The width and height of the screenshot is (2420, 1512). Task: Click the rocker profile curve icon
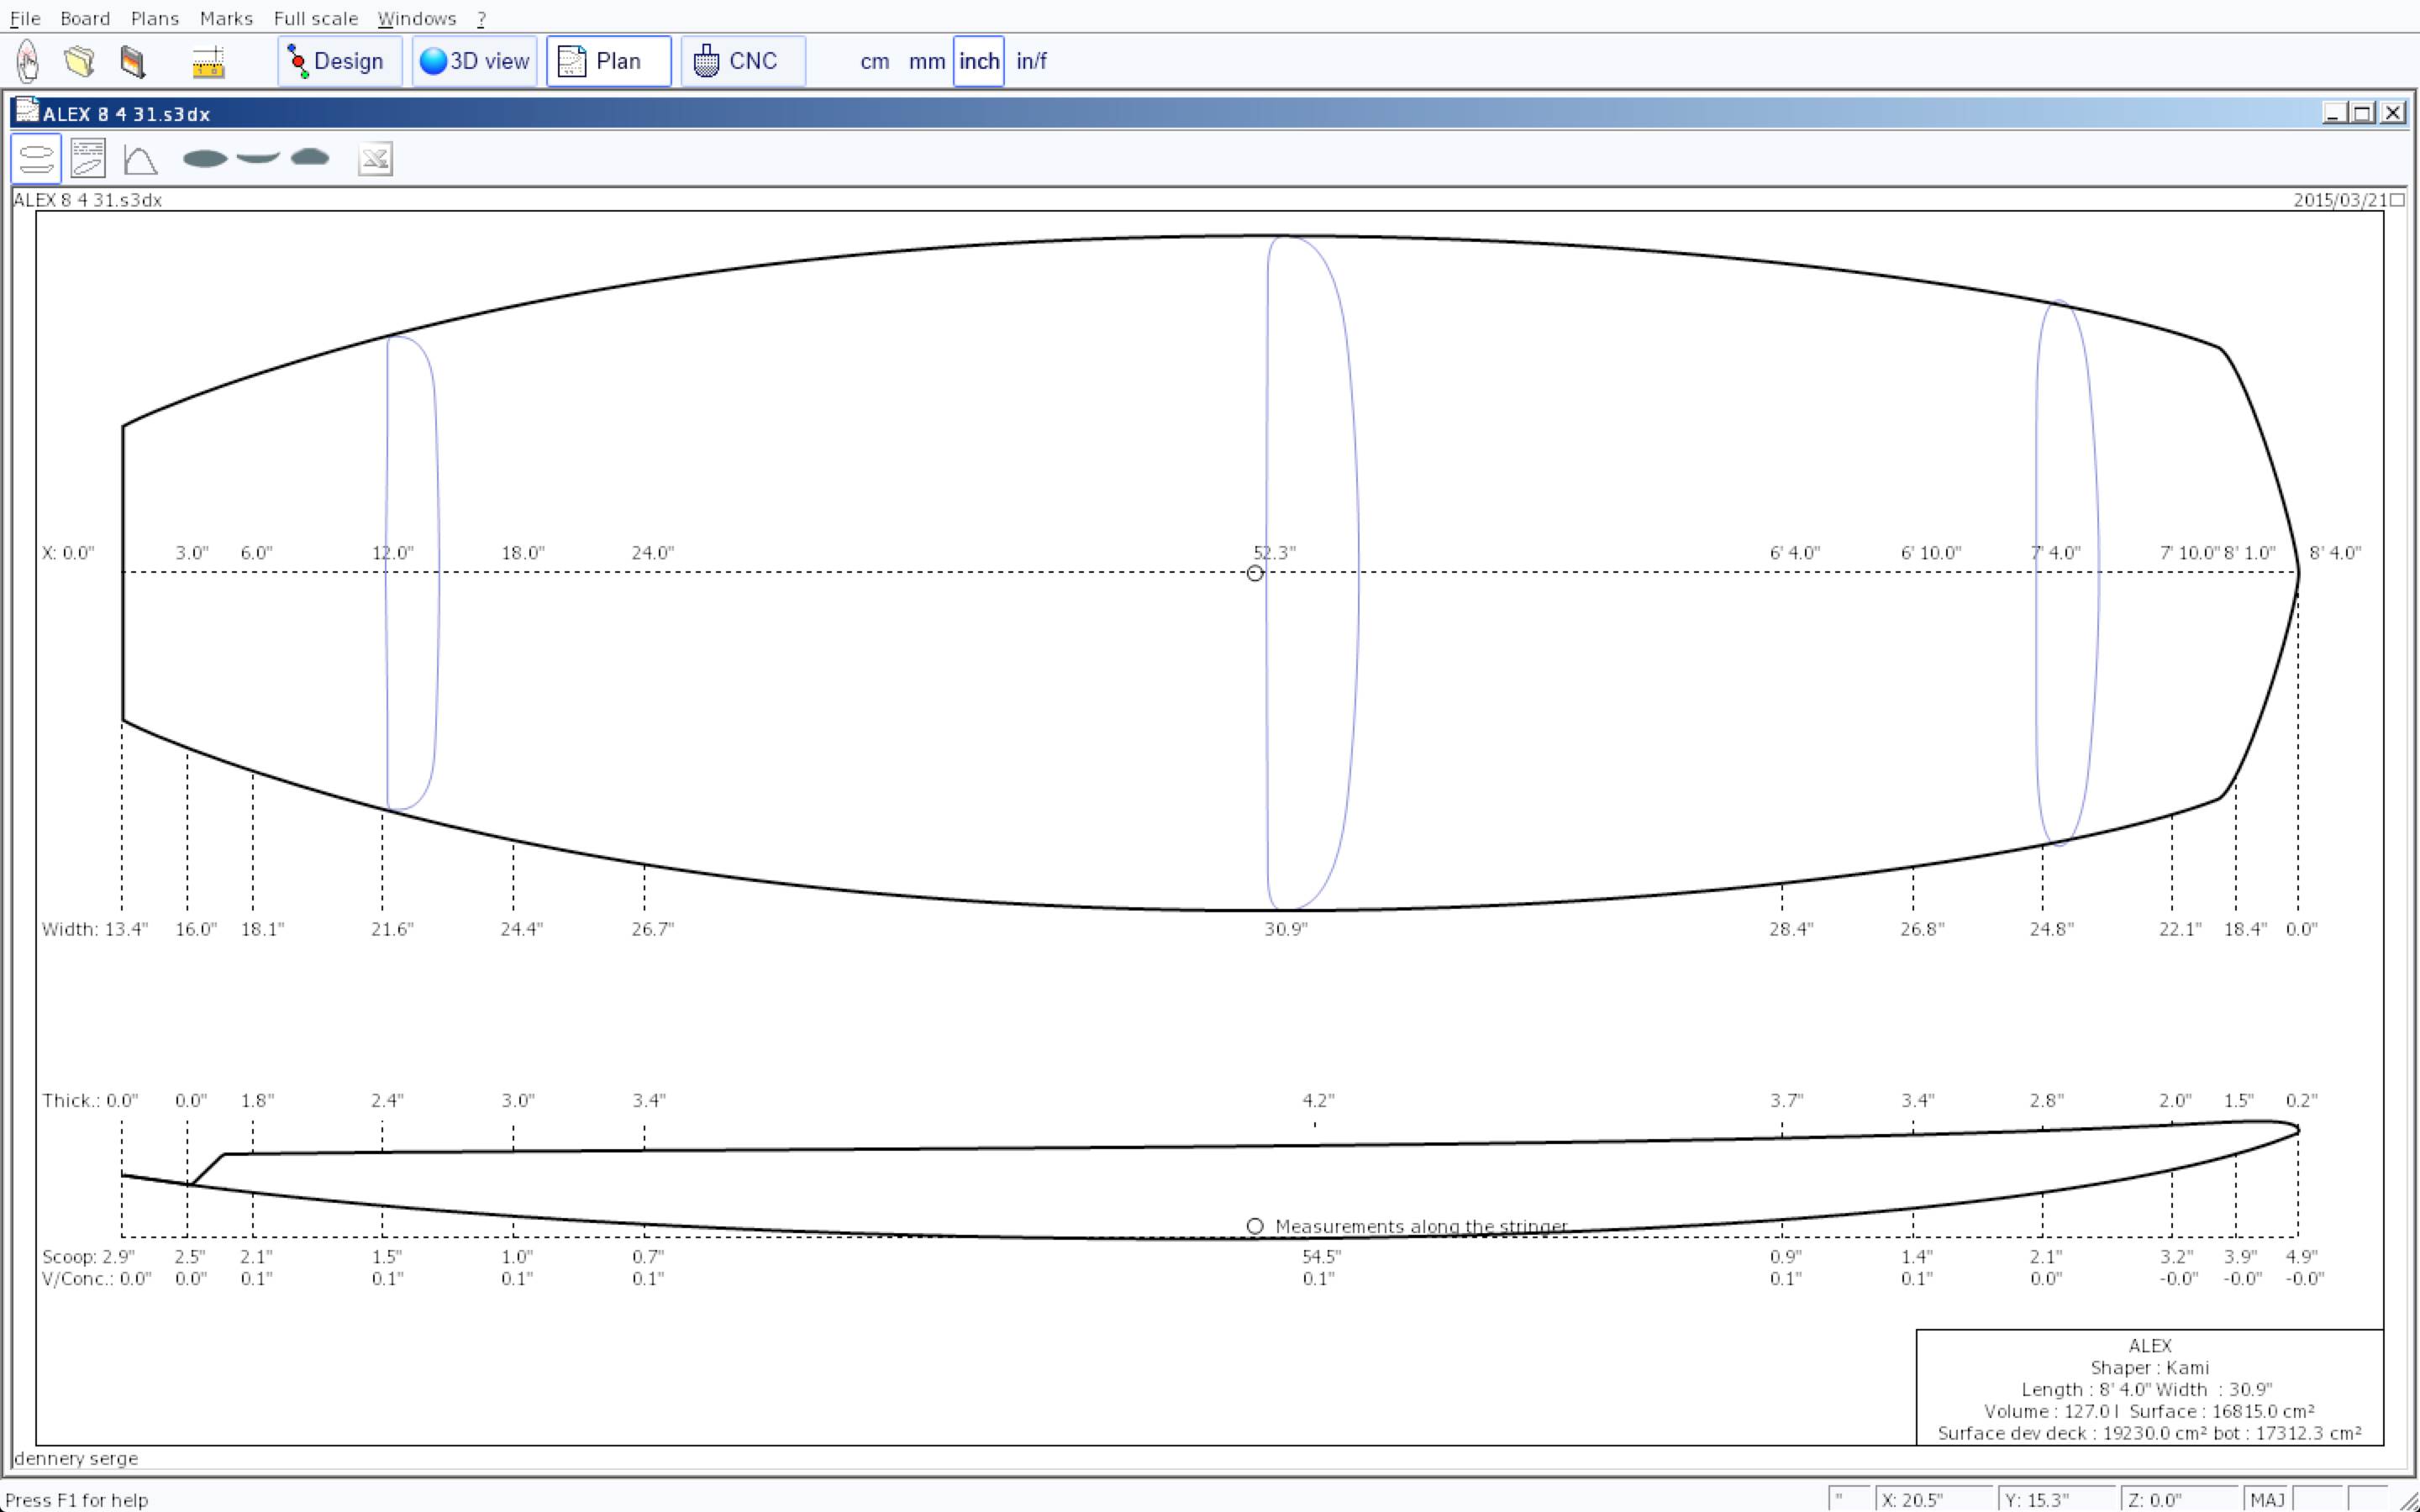258,157
